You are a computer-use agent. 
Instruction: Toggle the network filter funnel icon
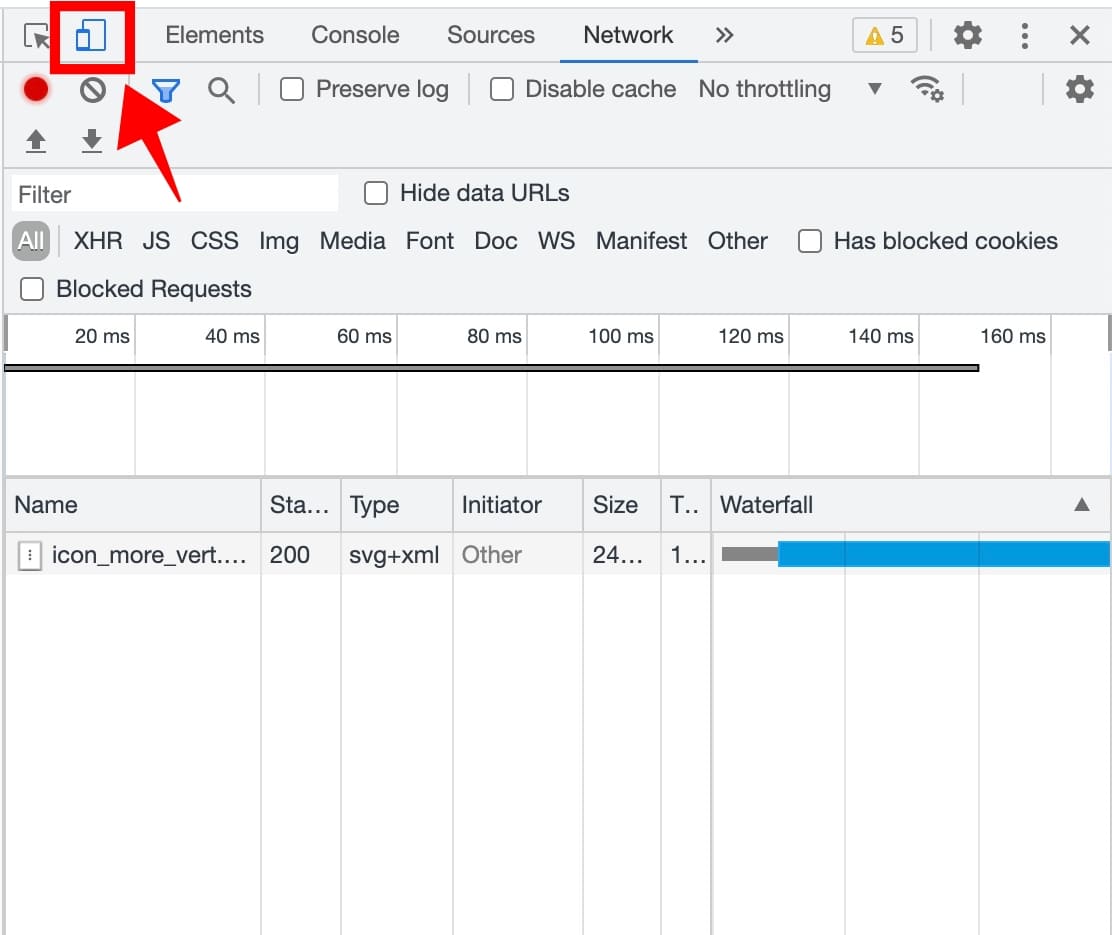pos(166,91)
